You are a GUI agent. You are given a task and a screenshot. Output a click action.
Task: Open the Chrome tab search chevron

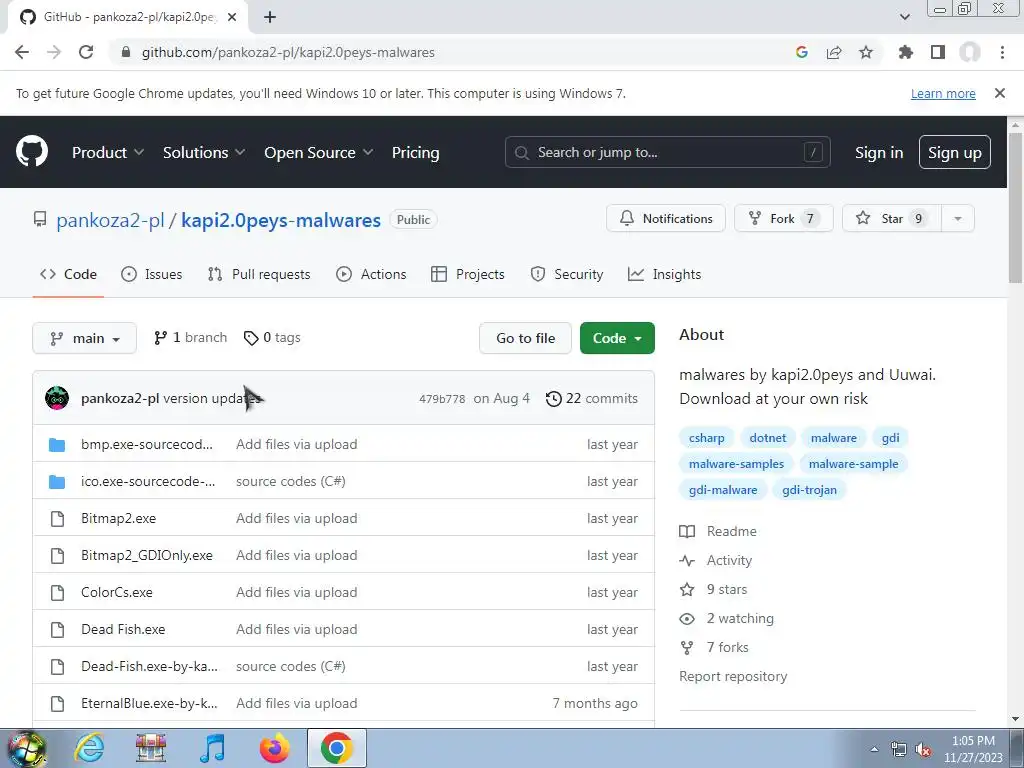click(904, 17)
